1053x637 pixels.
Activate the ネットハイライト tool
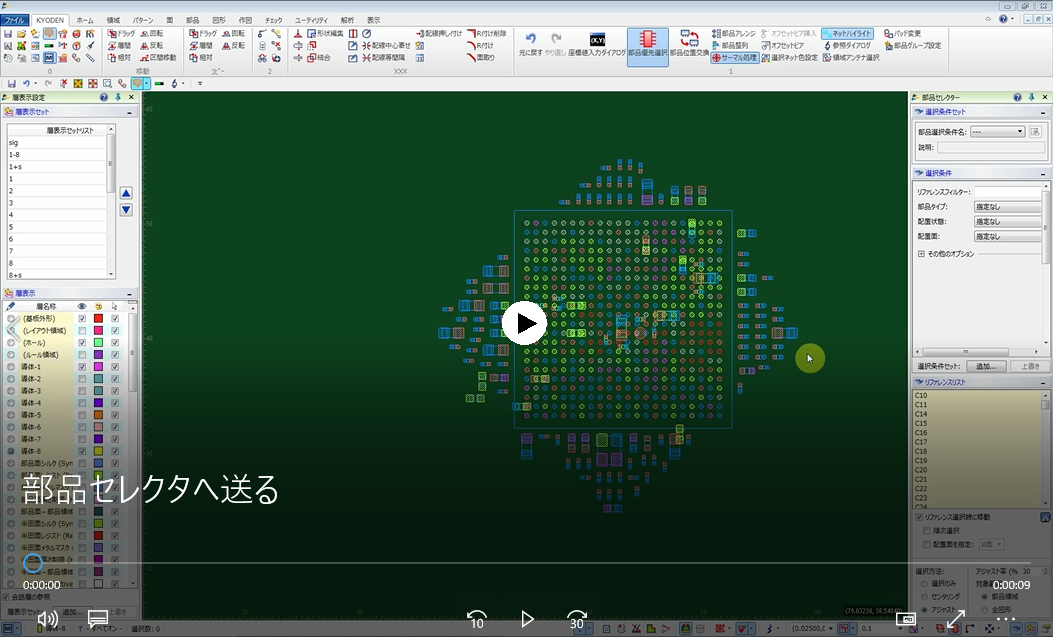(848, 34)
